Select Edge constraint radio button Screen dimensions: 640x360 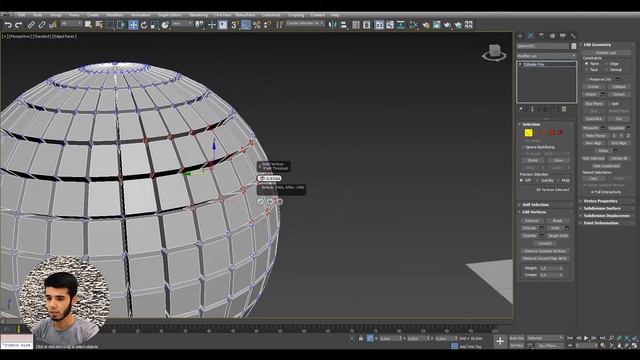coord(607,64)
